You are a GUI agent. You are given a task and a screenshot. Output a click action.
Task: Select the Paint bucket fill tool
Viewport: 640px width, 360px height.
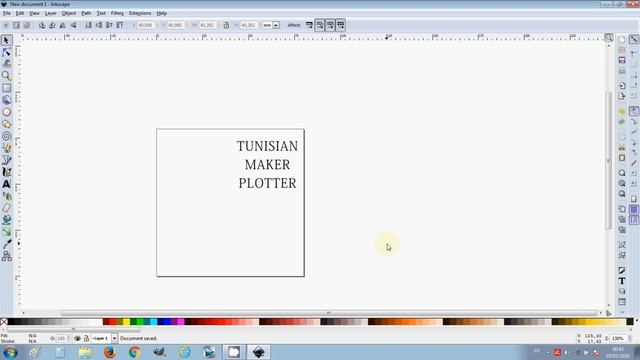6,220
